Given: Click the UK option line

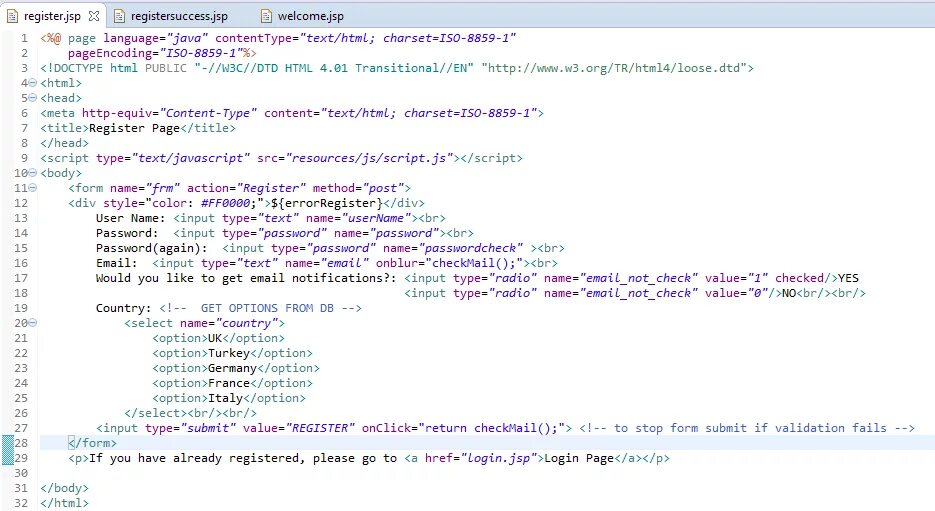Looking at the screenshot, I should (x=218, y=338).
